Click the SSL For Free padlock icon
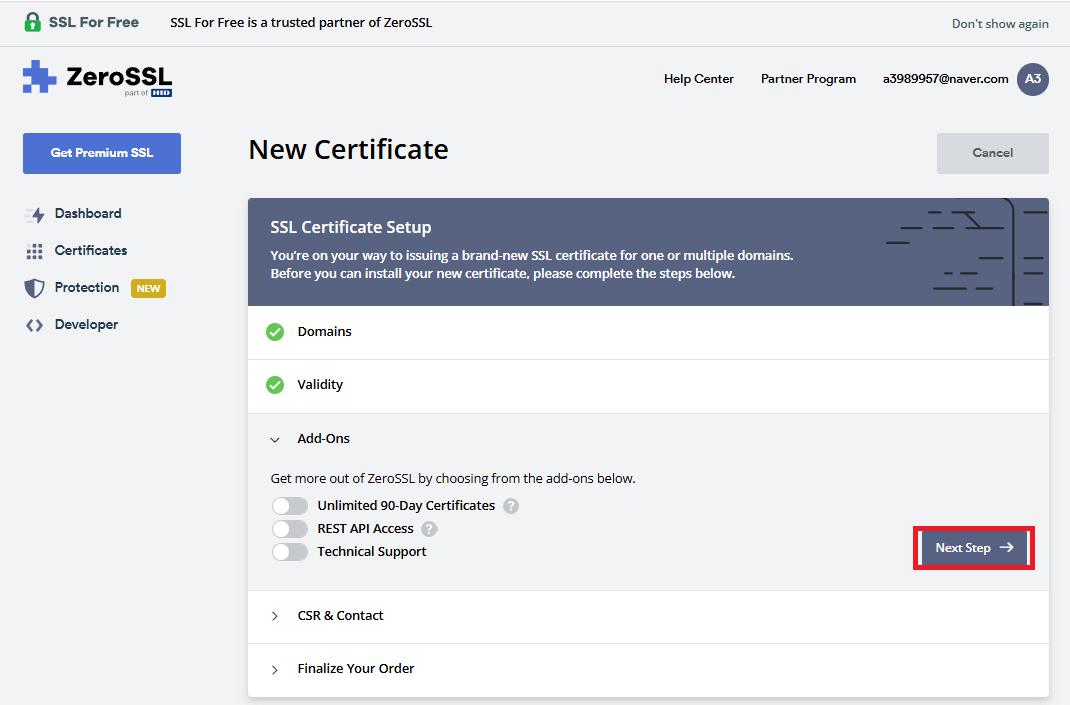The height and width of the screenshot is (705, 1070). pos(32,22)
